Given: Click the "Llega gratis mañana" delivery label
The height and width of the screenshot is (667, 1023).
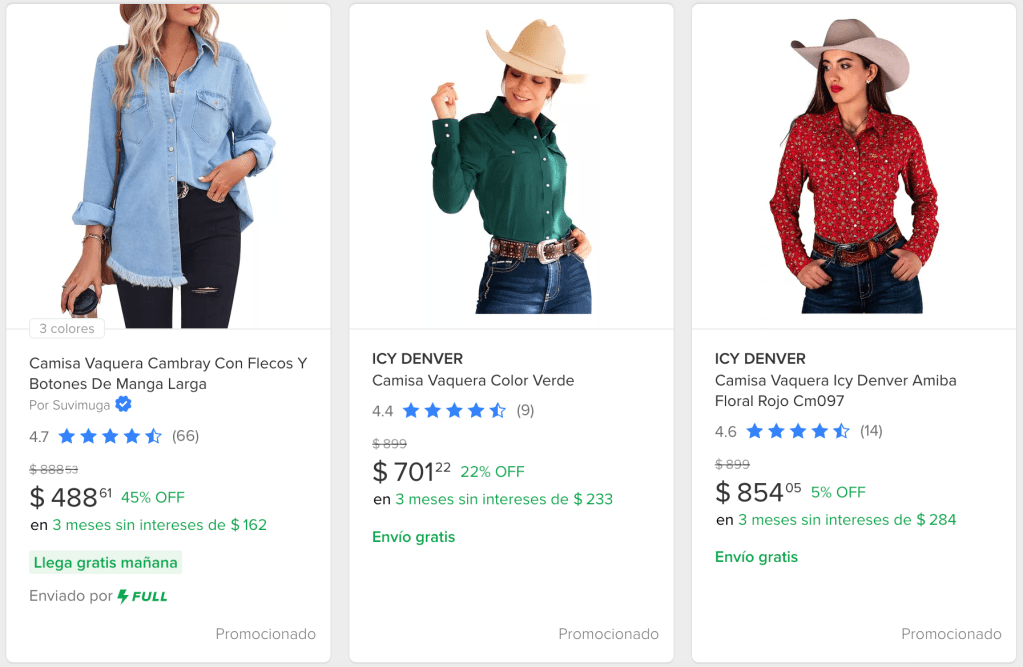Looking at the screenshot, I should point(106,562).
